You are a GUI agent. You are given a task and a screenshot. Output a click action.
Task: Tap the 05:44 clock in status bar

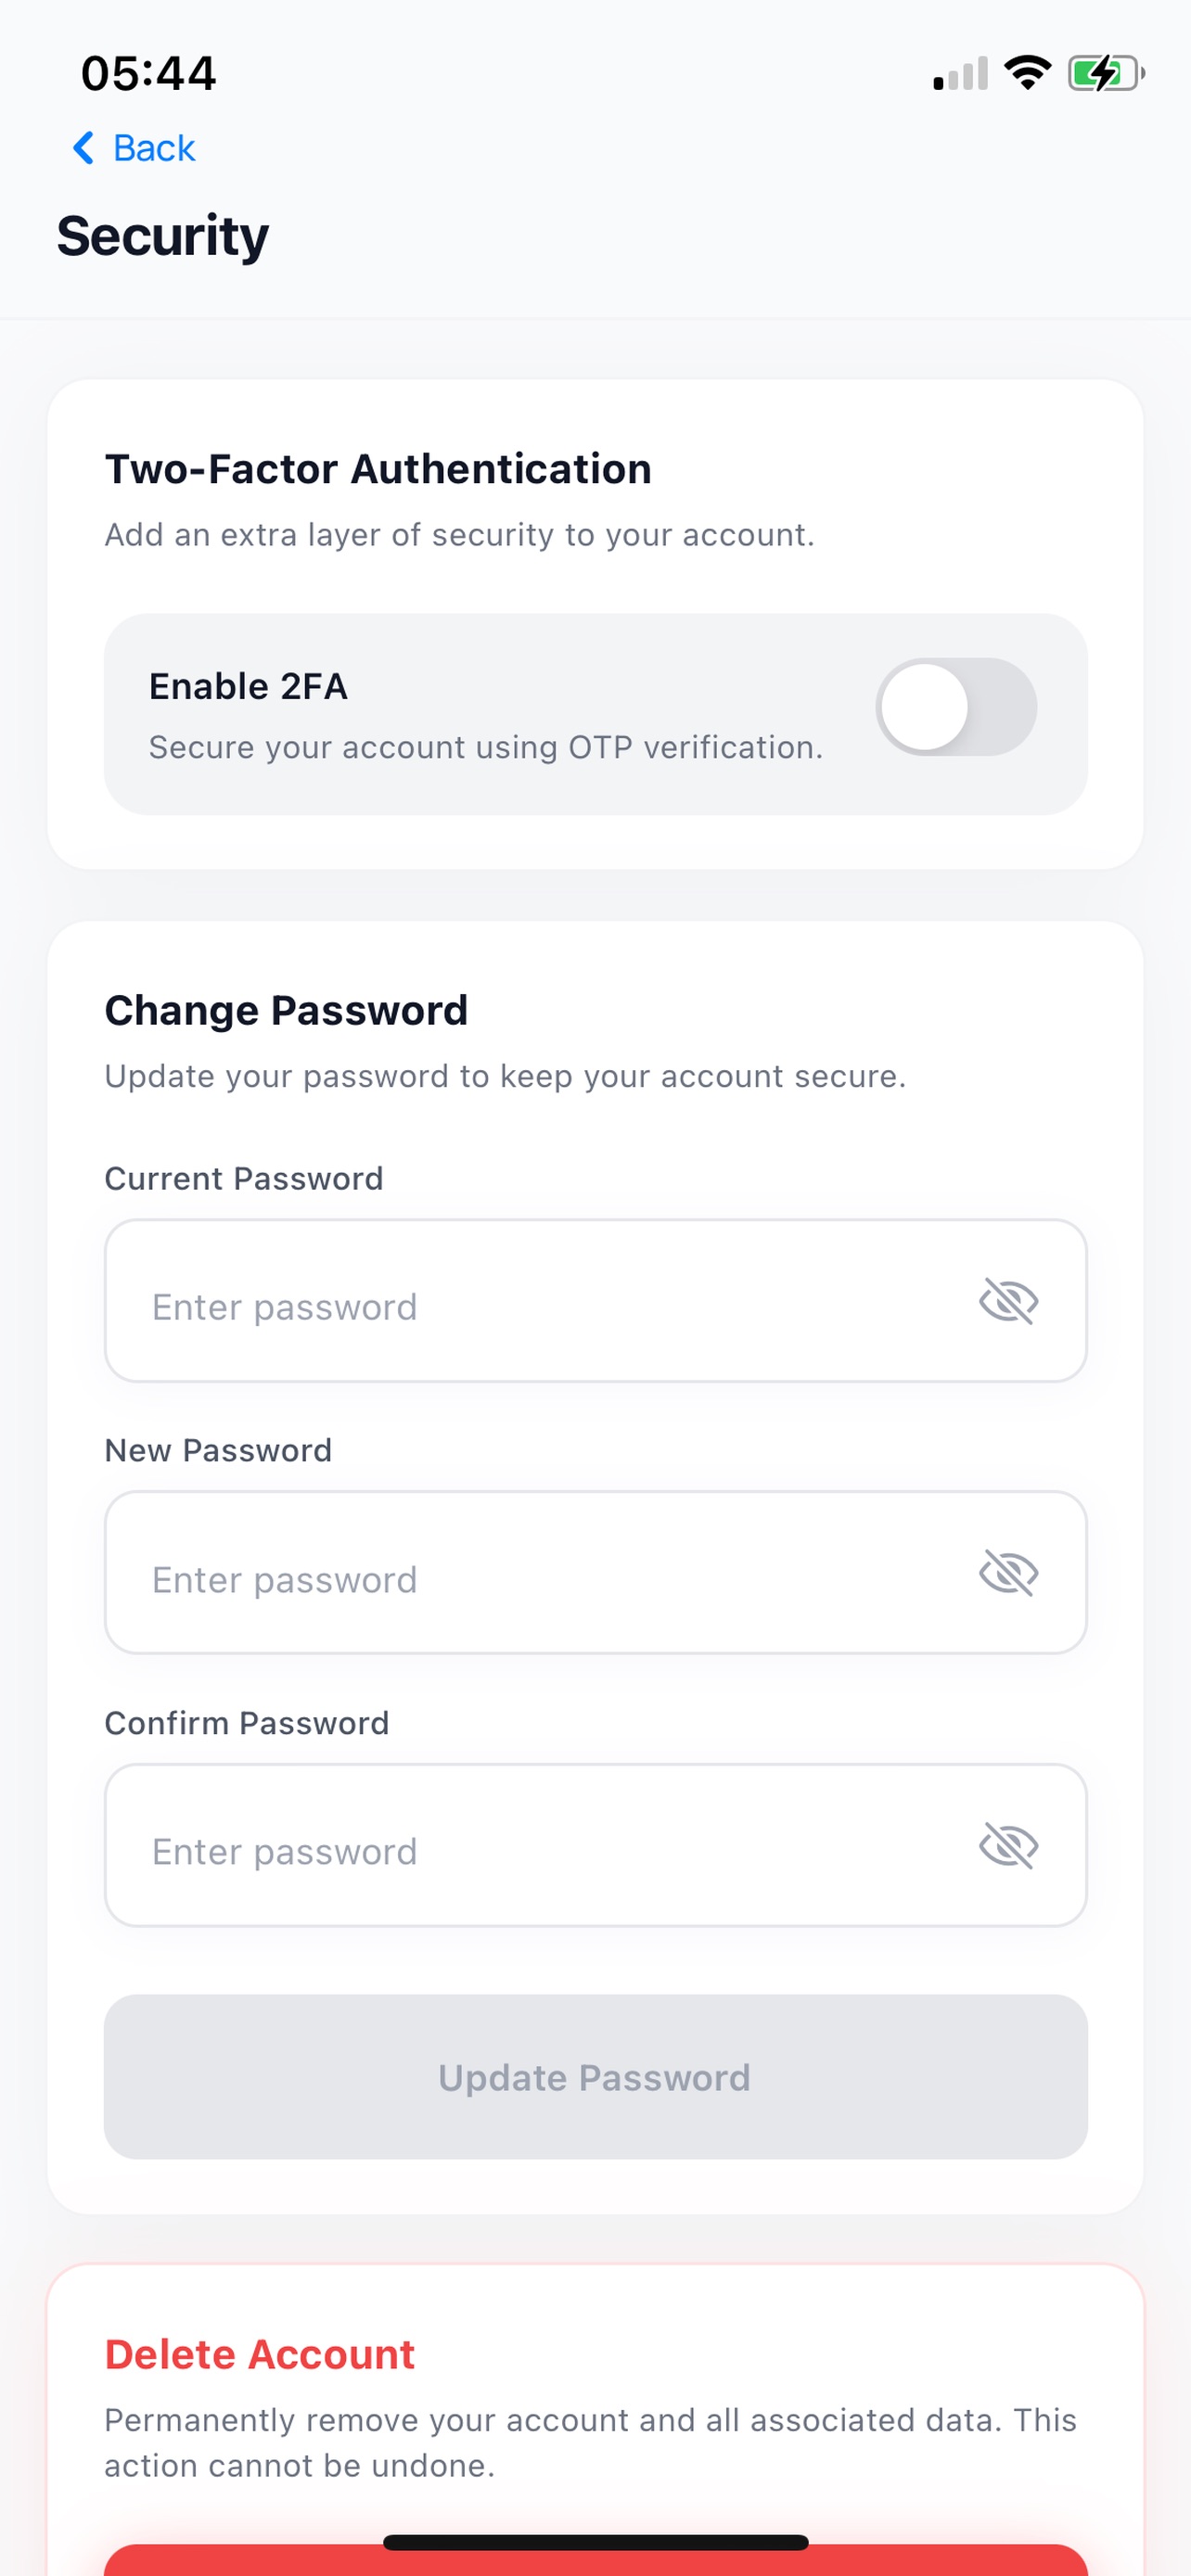tap(148, 73)
